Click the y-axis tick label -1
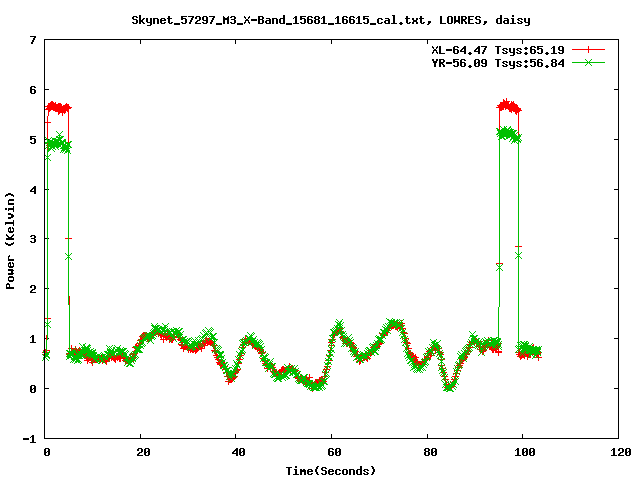The image size is (640, 480). coord(29,439)
